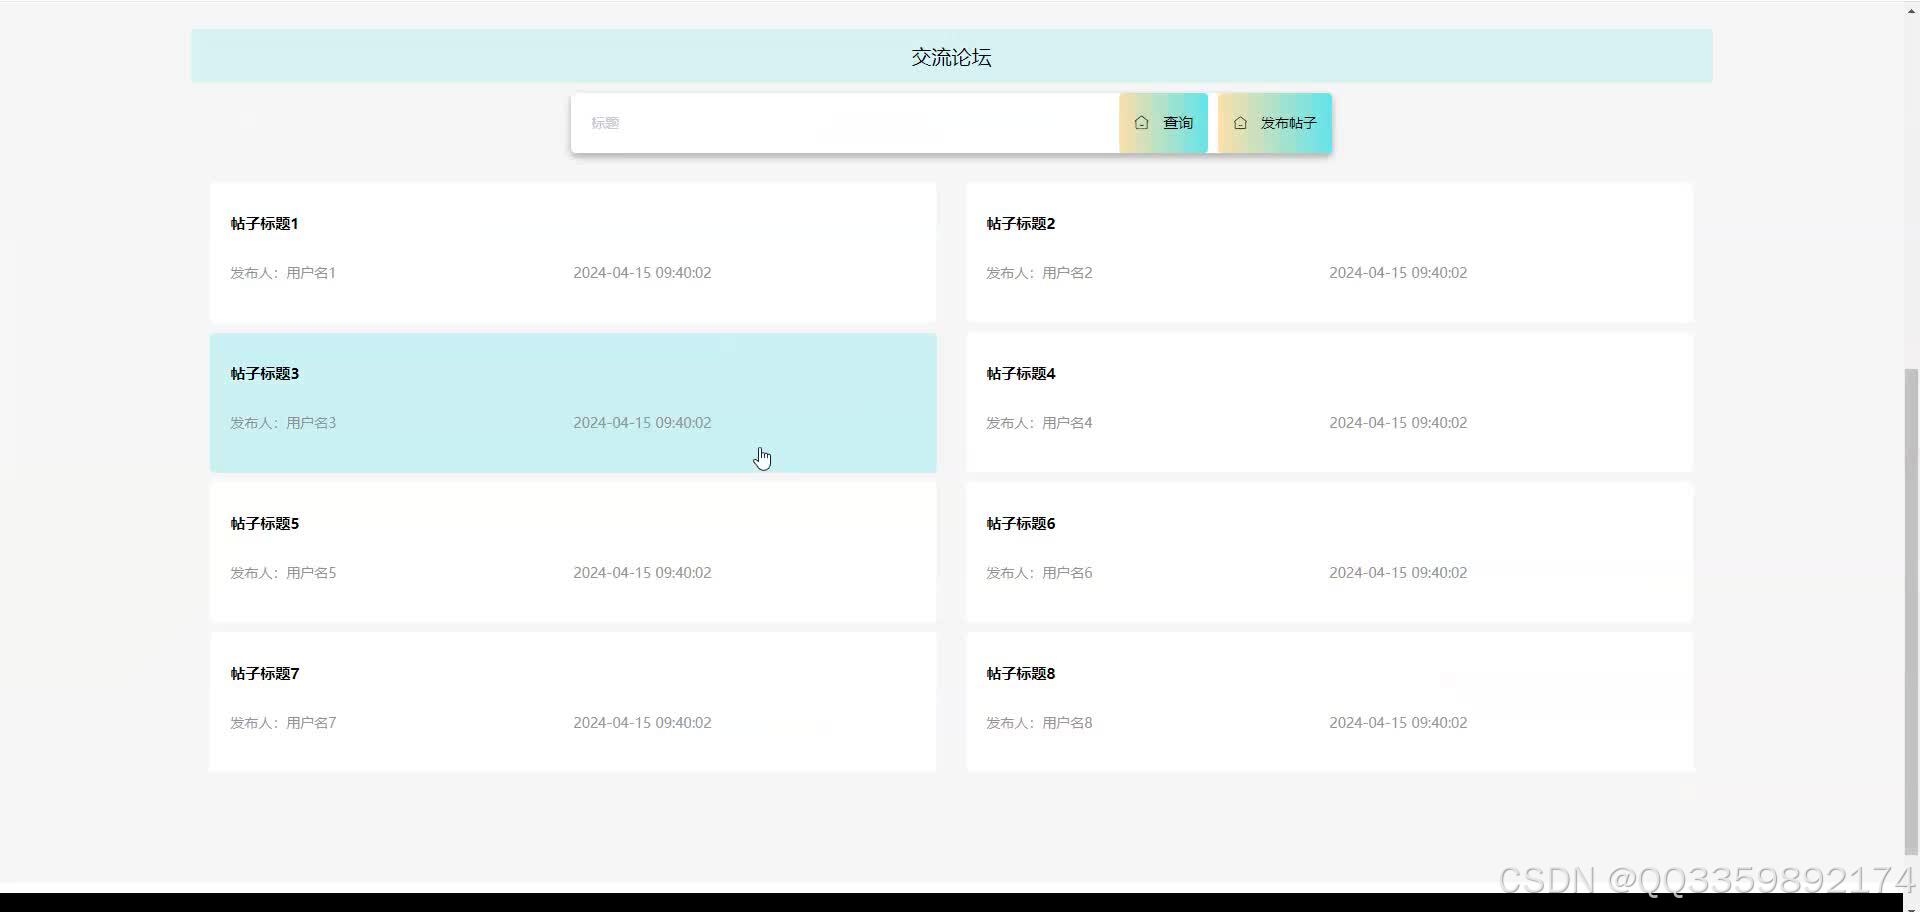The image size is (1920, 912).
Task: Click the 发布帖子 publish post button
Action: pos(1274,123)
